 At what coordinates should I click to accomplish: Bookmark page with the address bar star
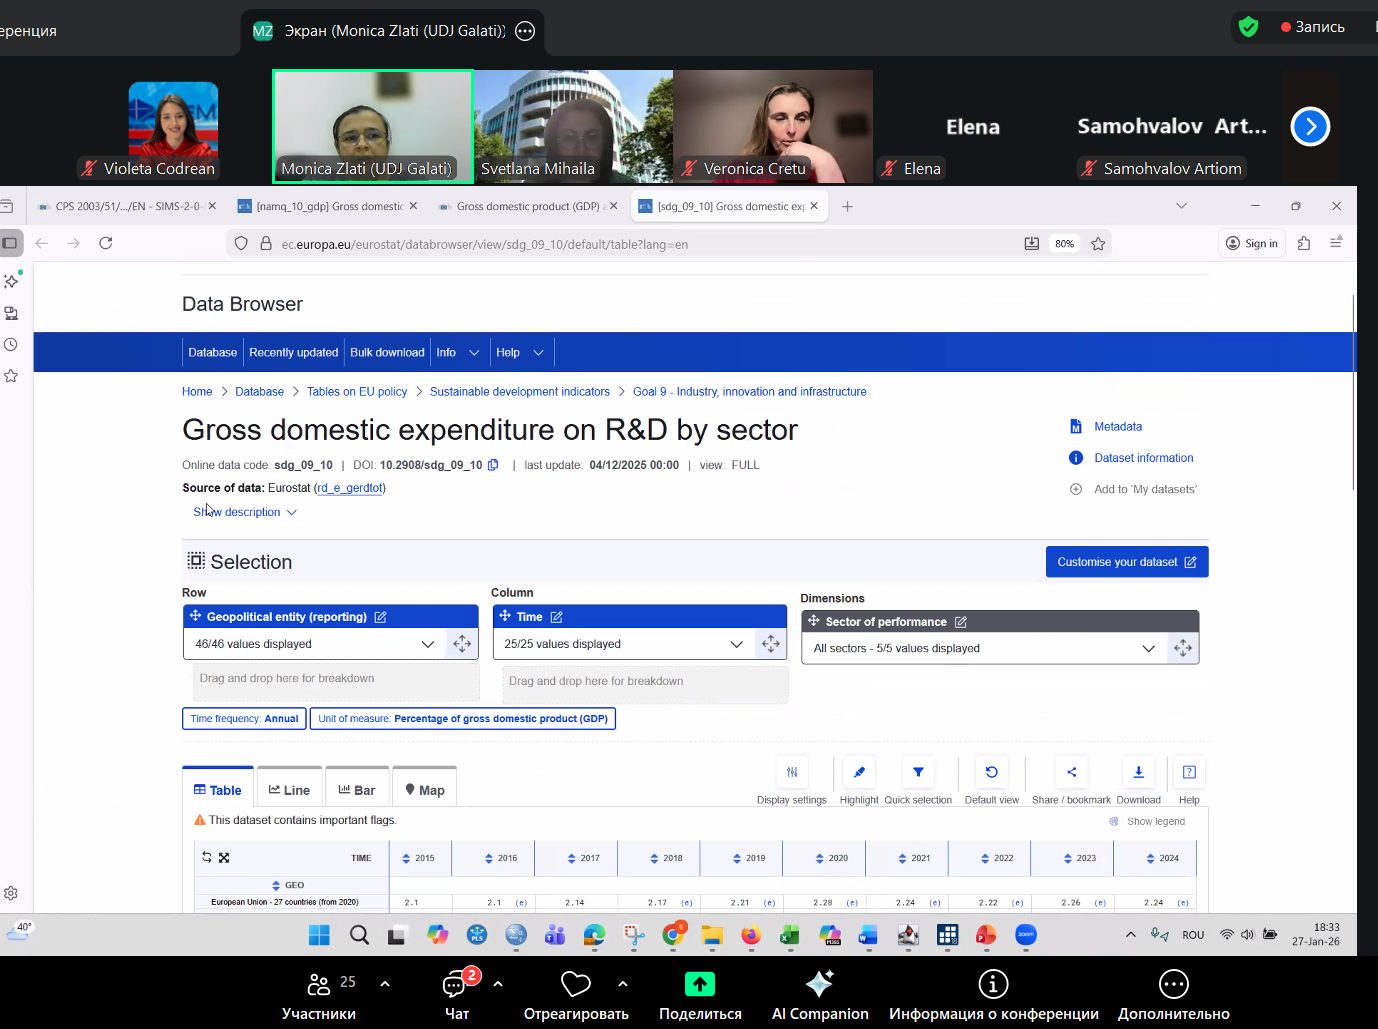(x=1098, y=244)
